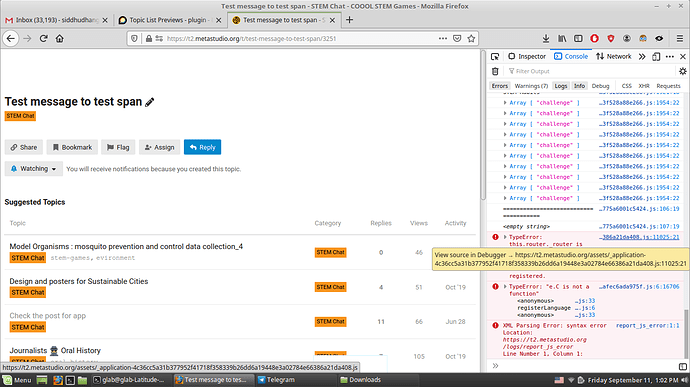Toggle the Requests console filter
The image size is (690, 387).
(x=668, y=86)
